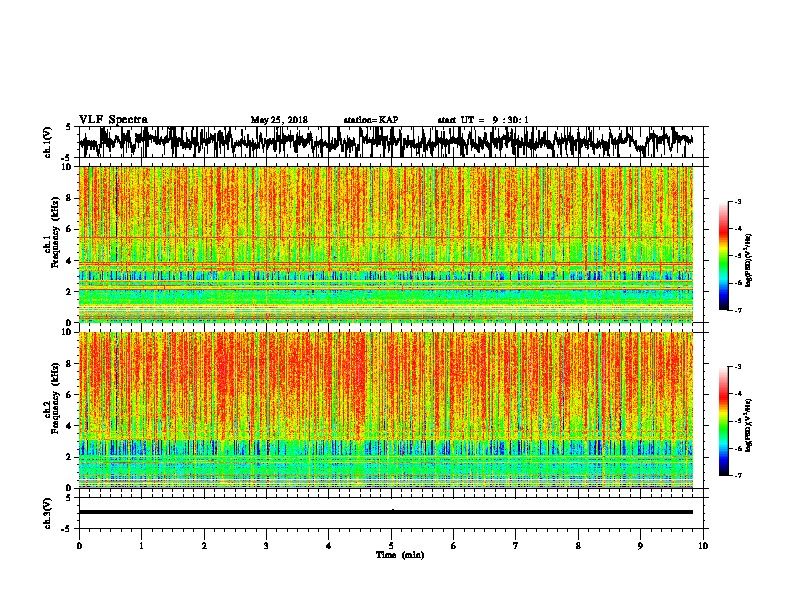Click the ch.2 frequency tick label "8"
792x612 pixels.
(x=70, y=364)
